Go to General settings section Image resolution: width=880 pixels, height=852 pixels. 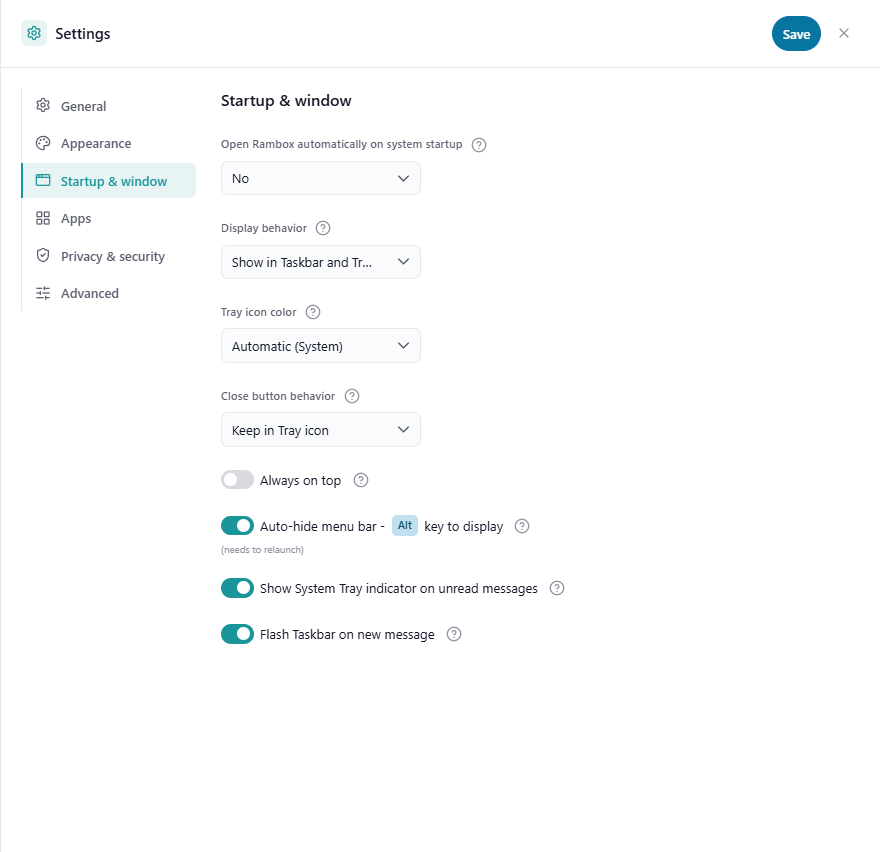tap(109, 106)
